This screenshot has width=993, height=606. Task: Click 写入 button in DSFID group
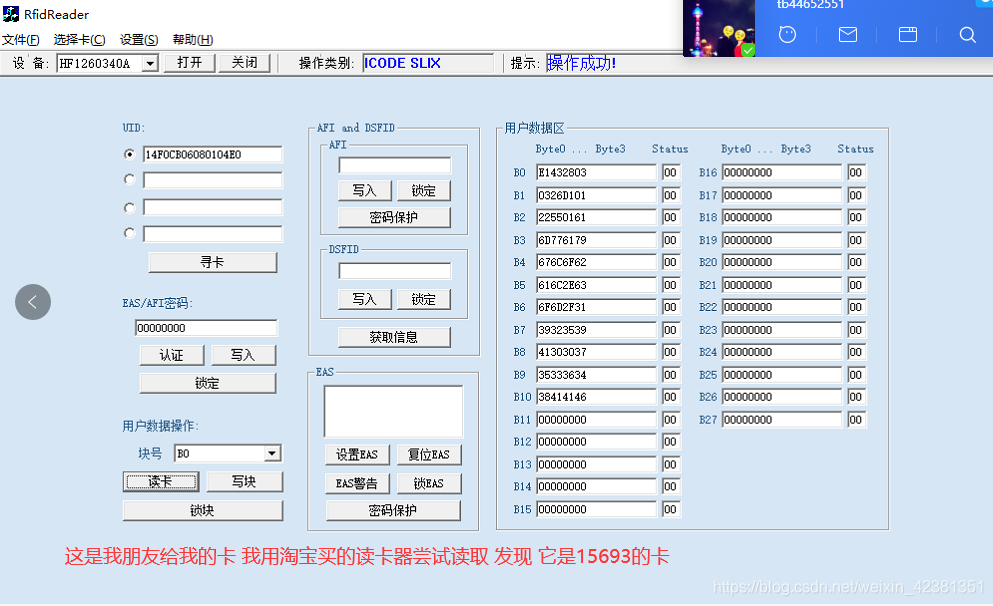pos(364,299)
